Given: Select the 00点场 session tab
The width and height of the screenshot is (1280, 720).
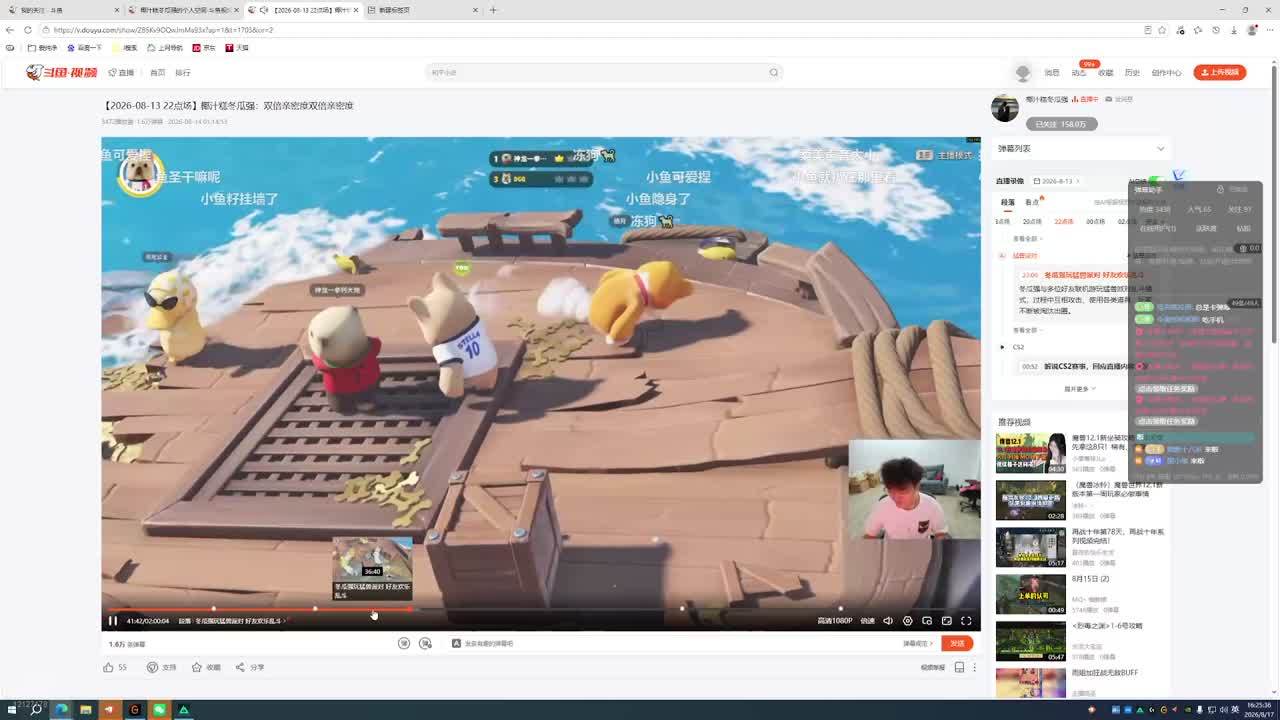Looking at the screenshot, I should [x=1096, y=222].
